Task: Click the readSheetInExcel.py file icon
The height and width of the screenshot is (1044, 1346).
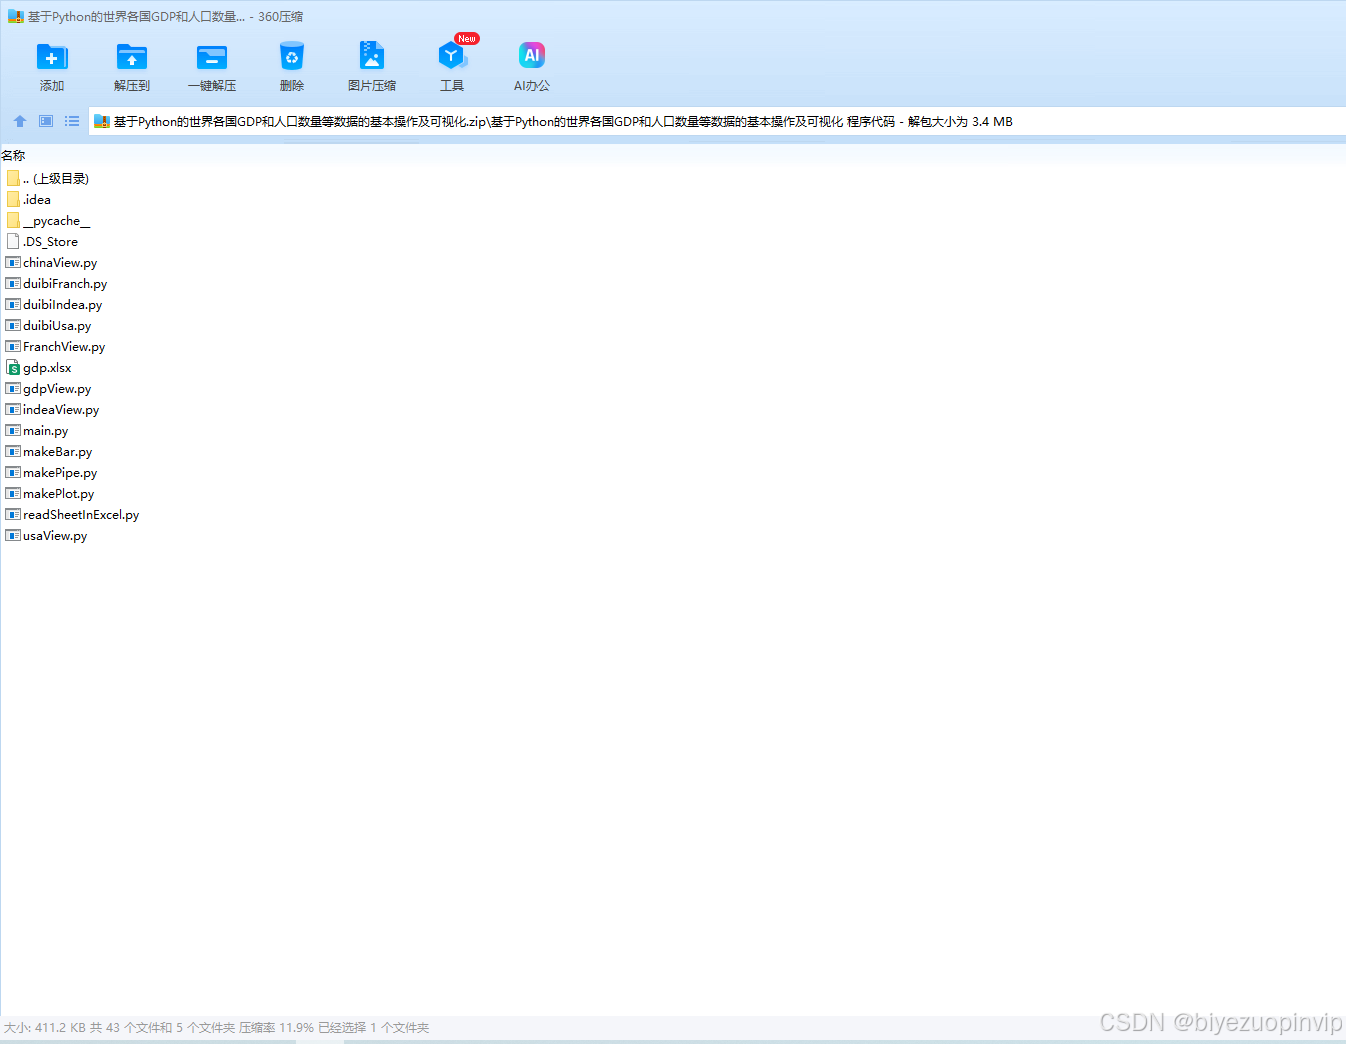Action: pyautogui.click(x=13, y=514)
